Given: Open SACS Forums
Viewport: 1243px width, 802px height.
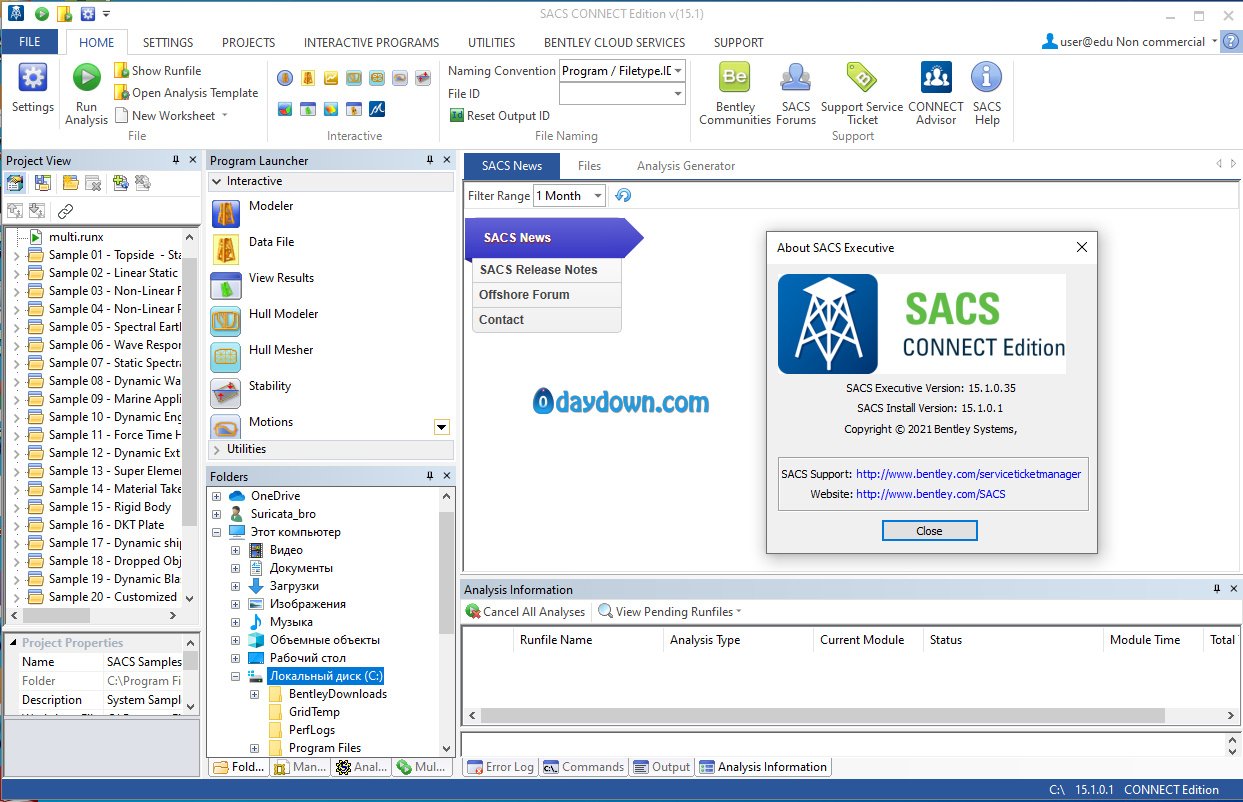Looking at the screenshot, I should click(x=796, y=93).
